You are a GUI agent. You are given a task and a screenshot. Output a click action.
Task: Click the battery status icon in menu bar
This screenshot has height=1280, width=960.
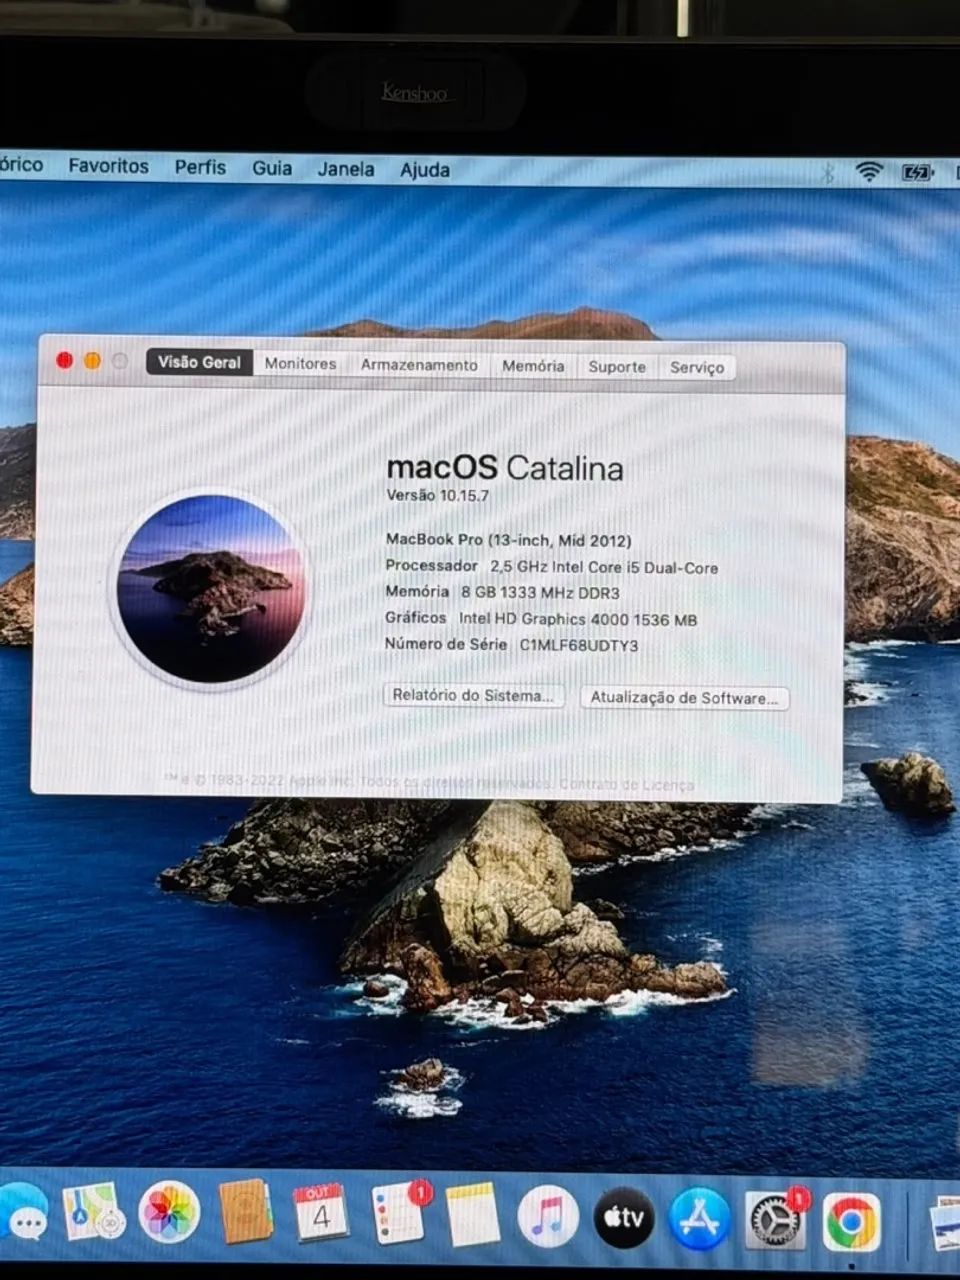pos(917,172)
